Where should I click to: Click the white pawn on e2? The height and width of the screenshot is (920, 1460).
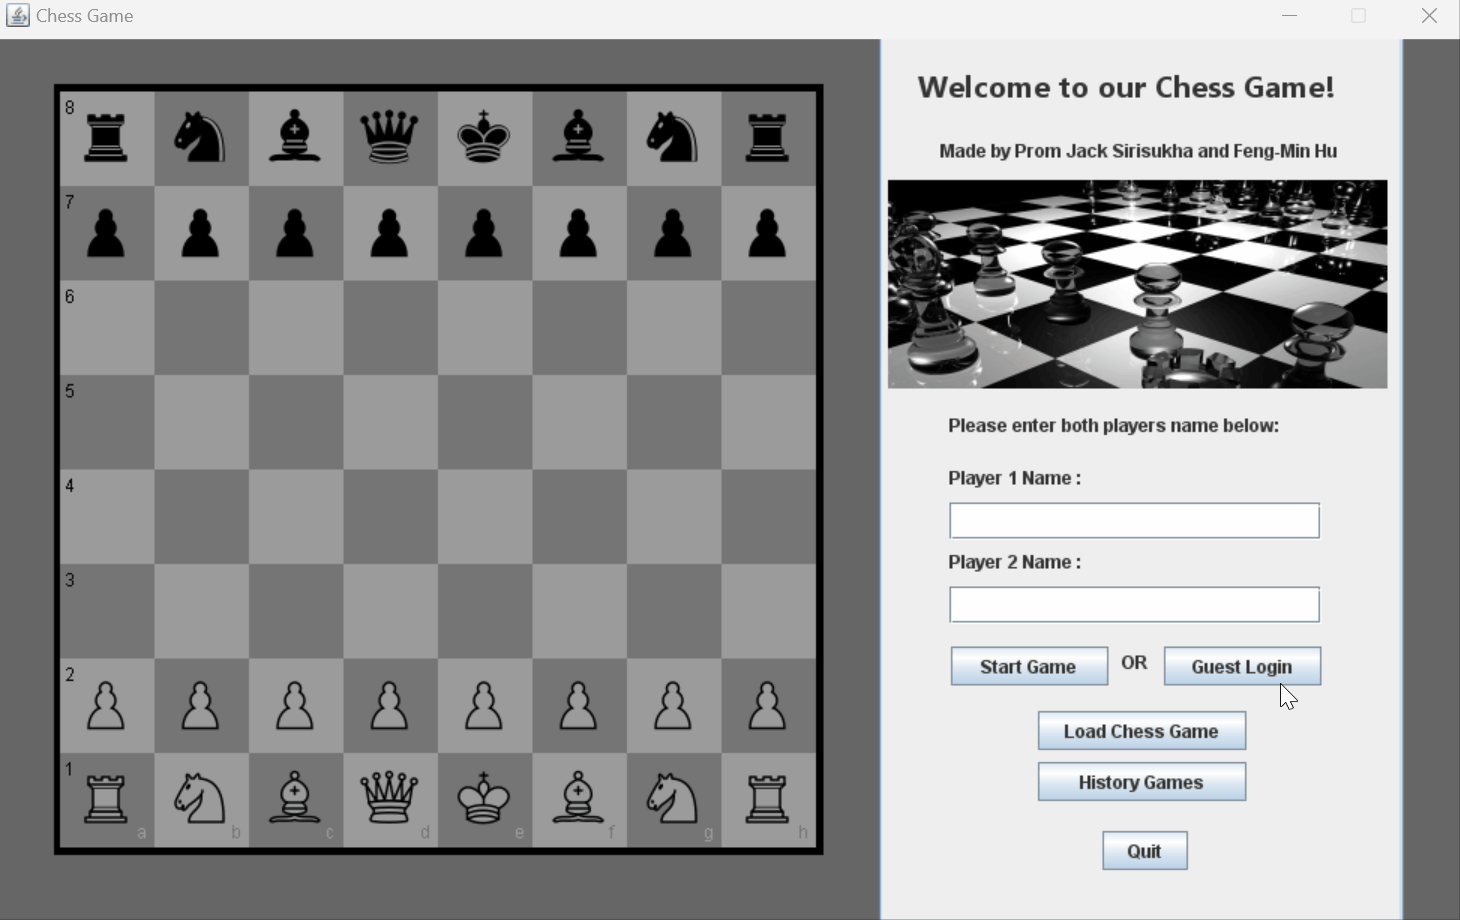484,705
